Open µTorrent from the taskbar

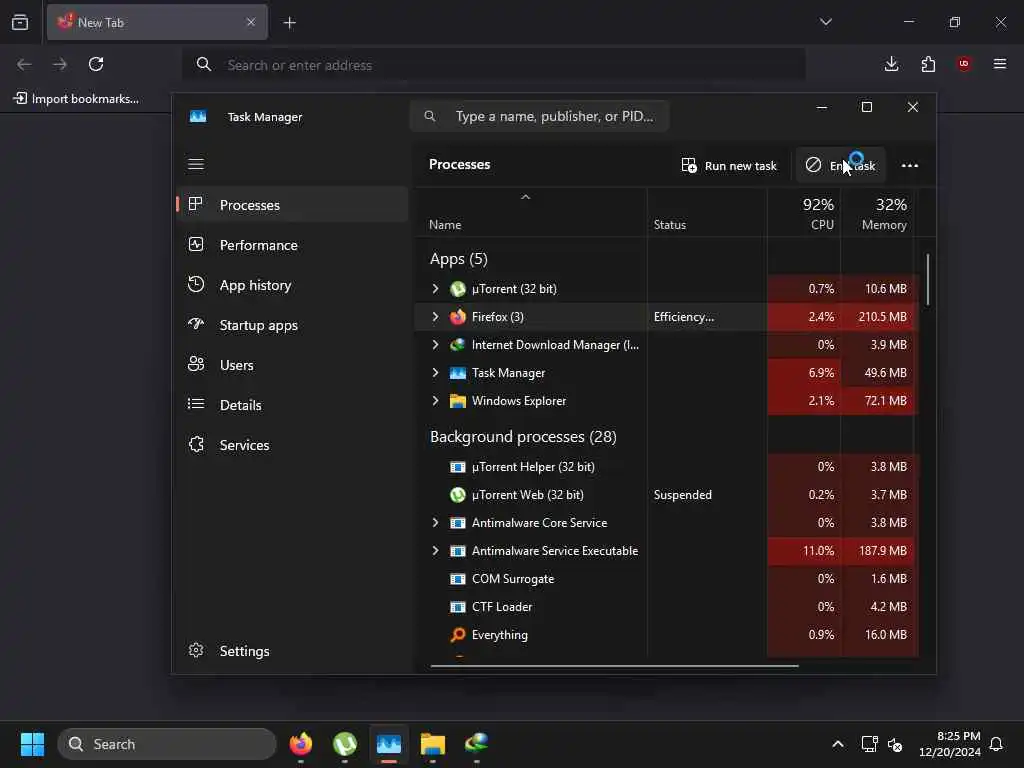tap(345, 744)
